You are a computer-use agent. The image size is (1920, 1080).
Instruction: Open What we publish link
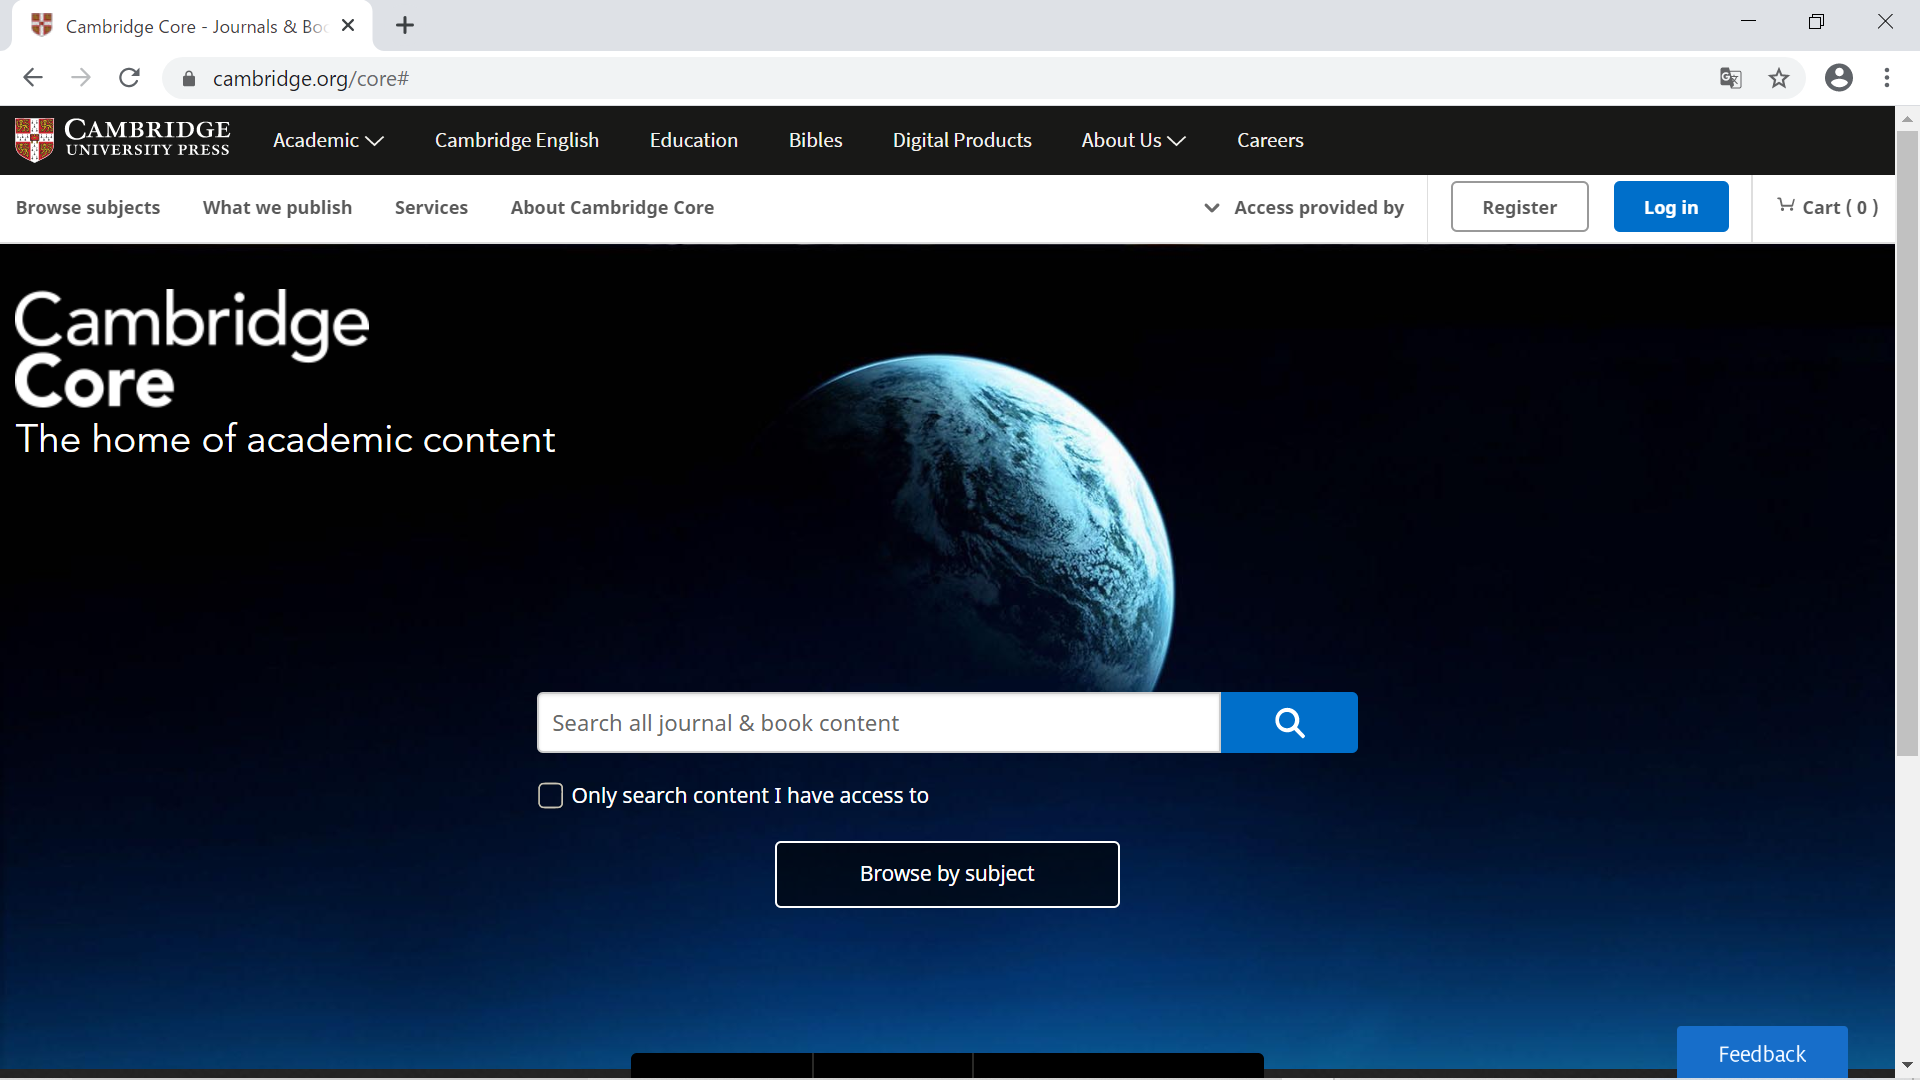click(277, 207)
